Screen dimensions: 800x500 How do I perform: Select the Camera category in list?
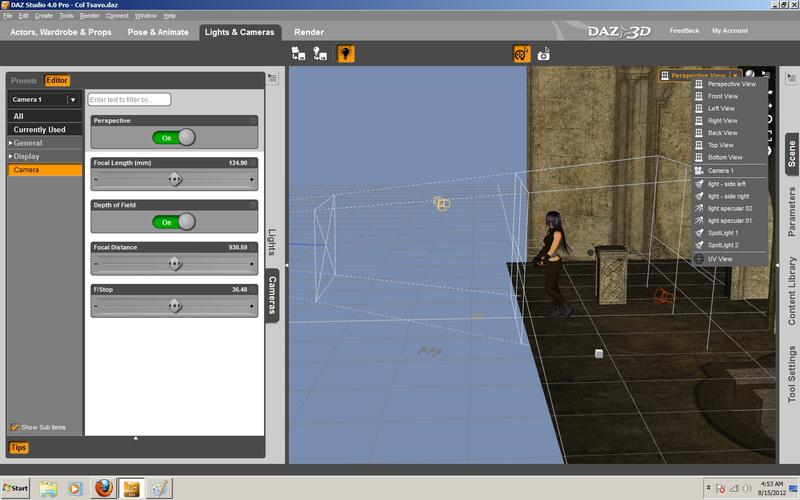coord(45,170)
